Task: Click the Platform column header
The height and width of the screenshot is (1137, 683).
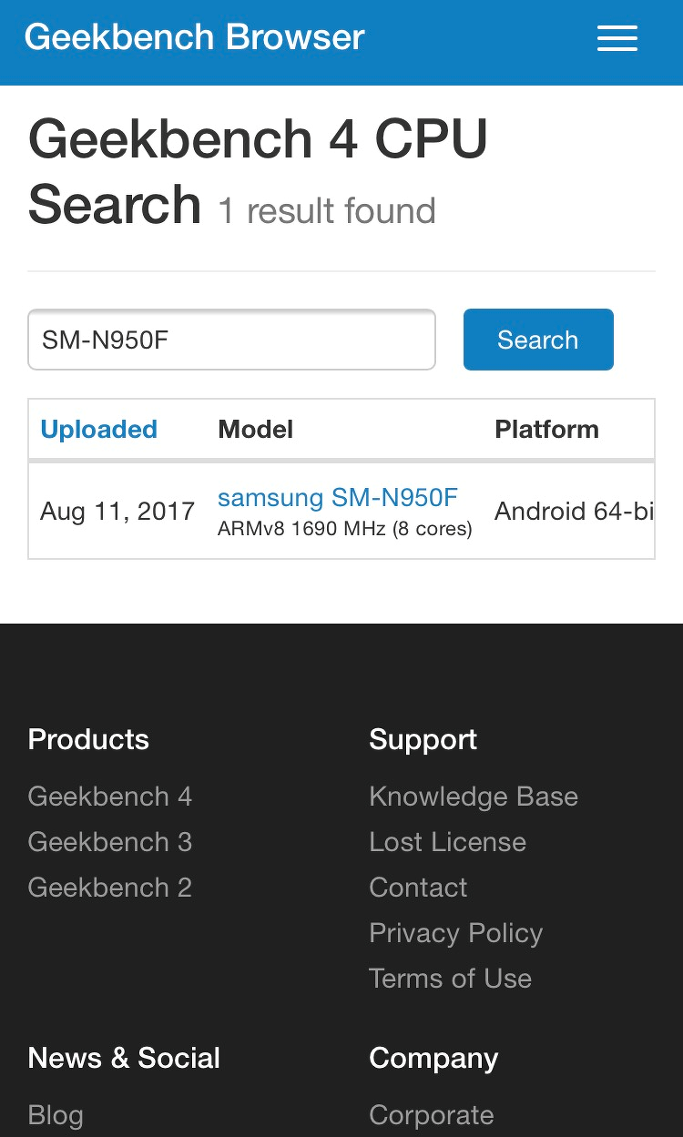Action: [x=547, y=429]
